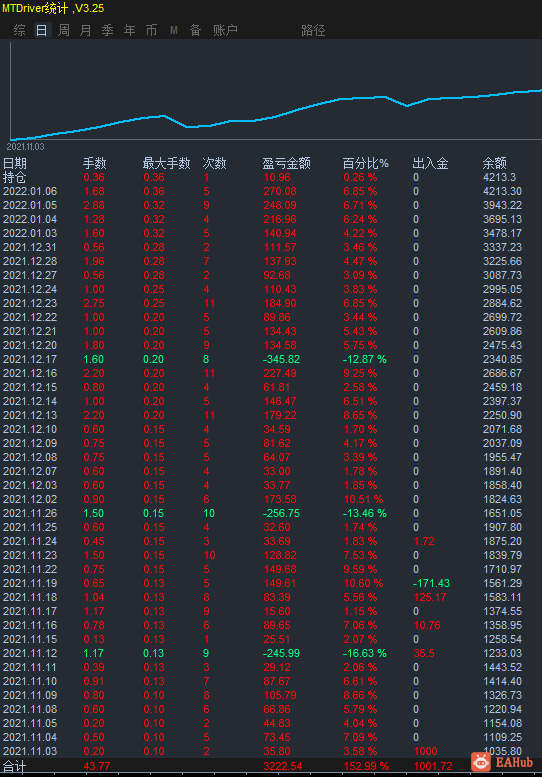Select the 2021.12.31 date row
542x777 pixels.
point(30,247)
